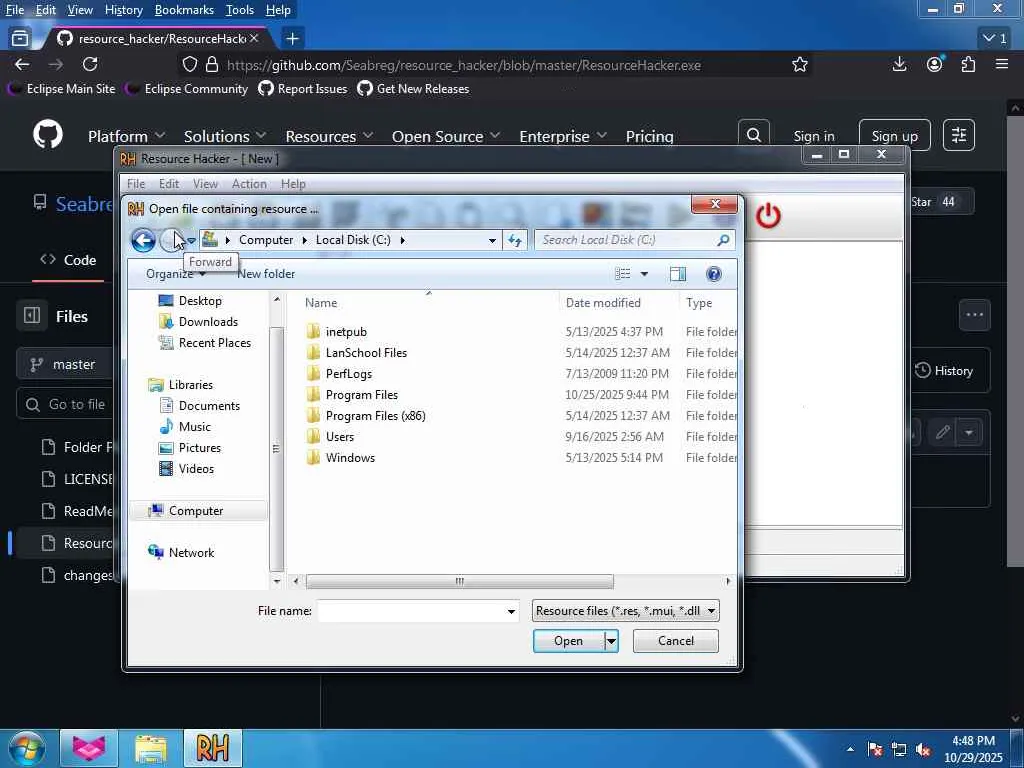Open the Videos library
1024x768 pixels.
pos(196,468)
